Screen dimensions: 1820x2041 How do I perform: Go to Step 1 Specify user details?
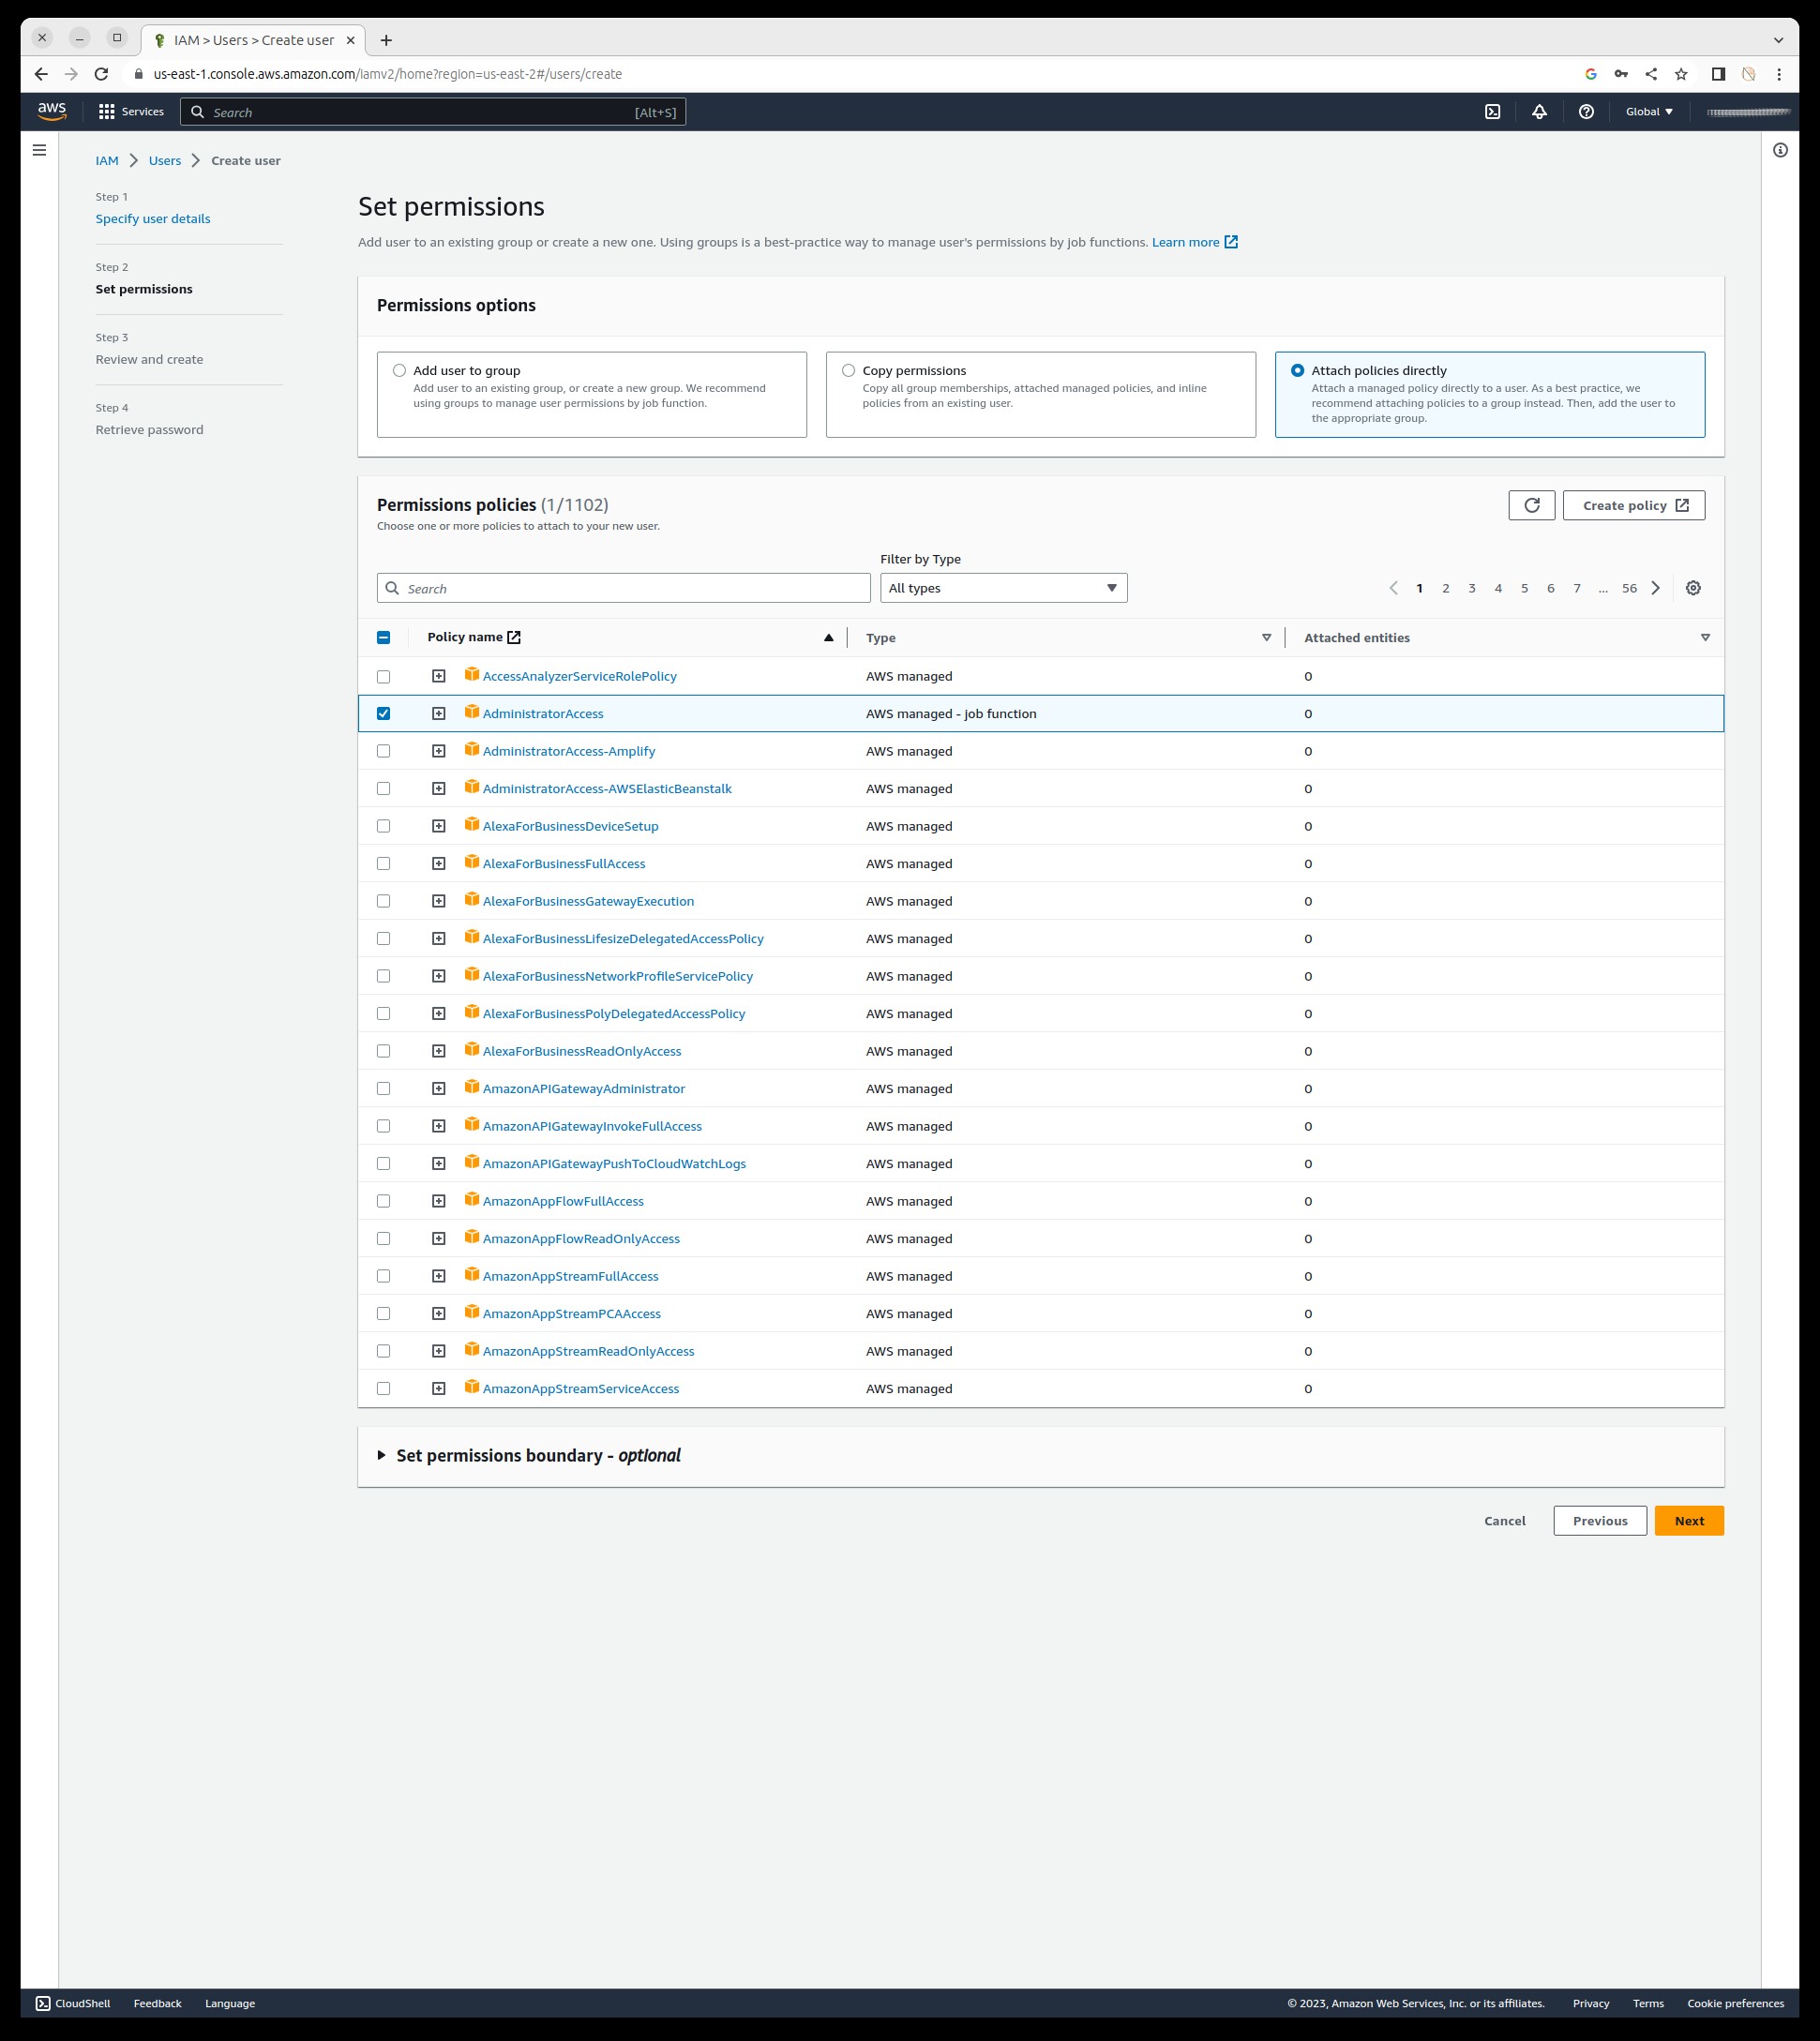[x=153, y=219]
